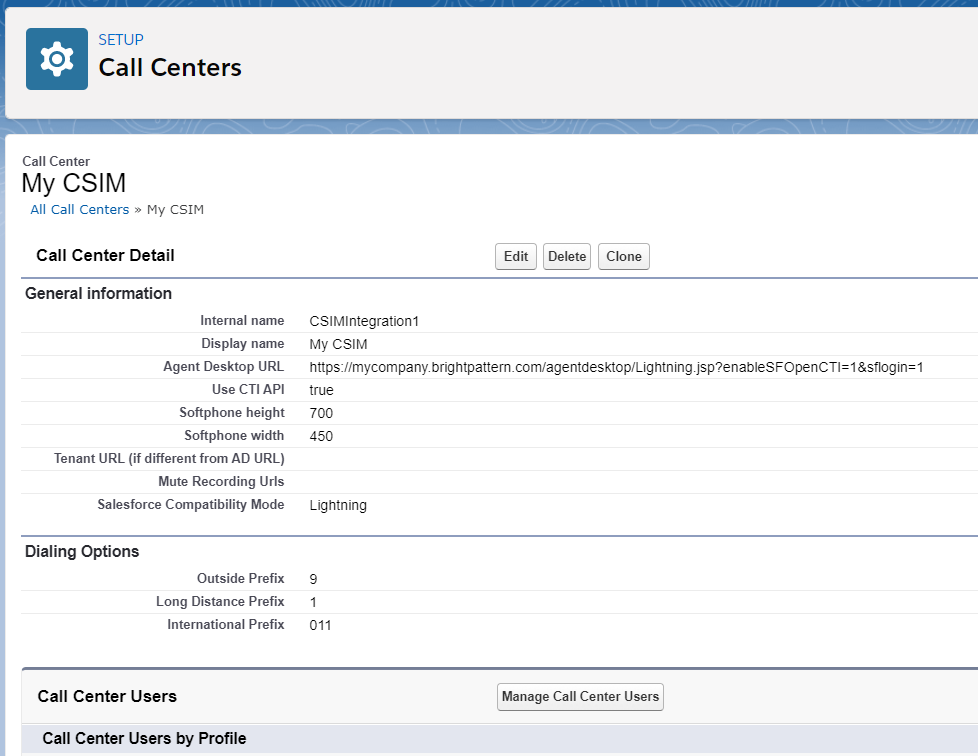Image resolution: width=978 pixels, height=756 pixels.
Task: Click the Lightning compatibility mode value
Action: [338, 505]
